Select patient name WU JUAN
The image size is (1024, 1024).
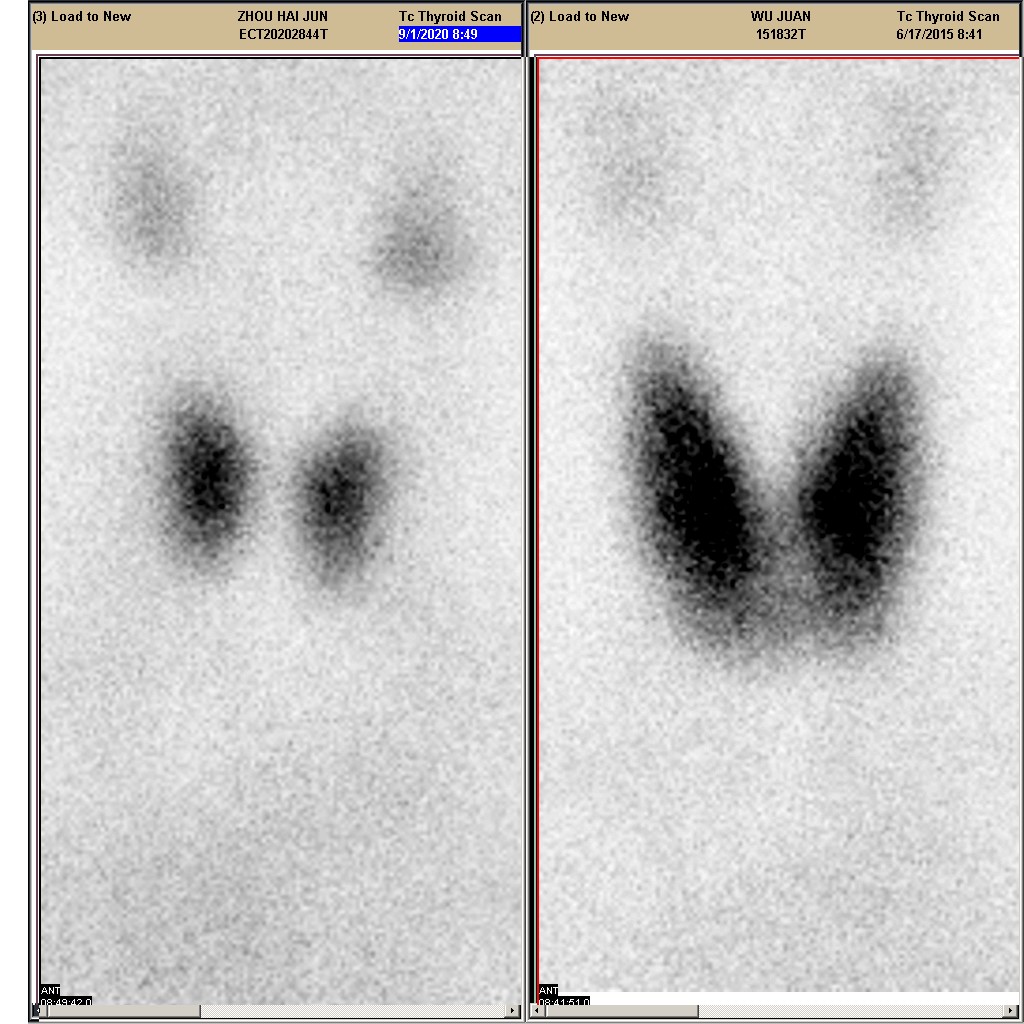781,16
